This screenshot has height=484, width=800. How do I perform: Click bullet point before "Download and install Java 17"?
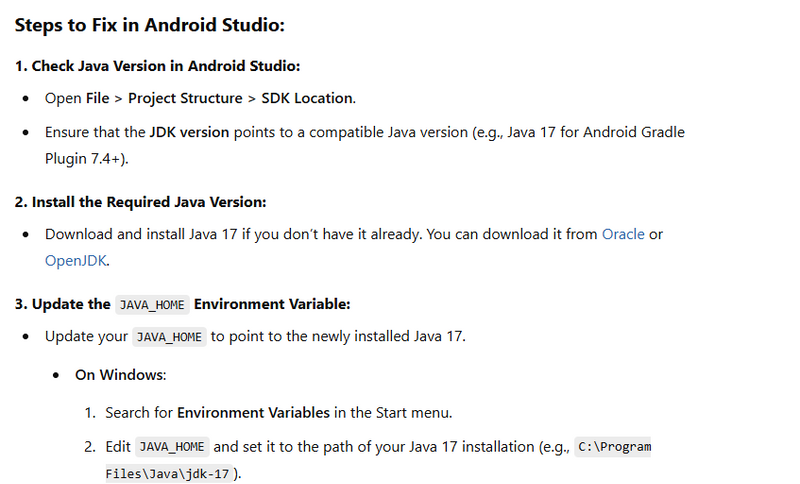click(x=25, y=235)
